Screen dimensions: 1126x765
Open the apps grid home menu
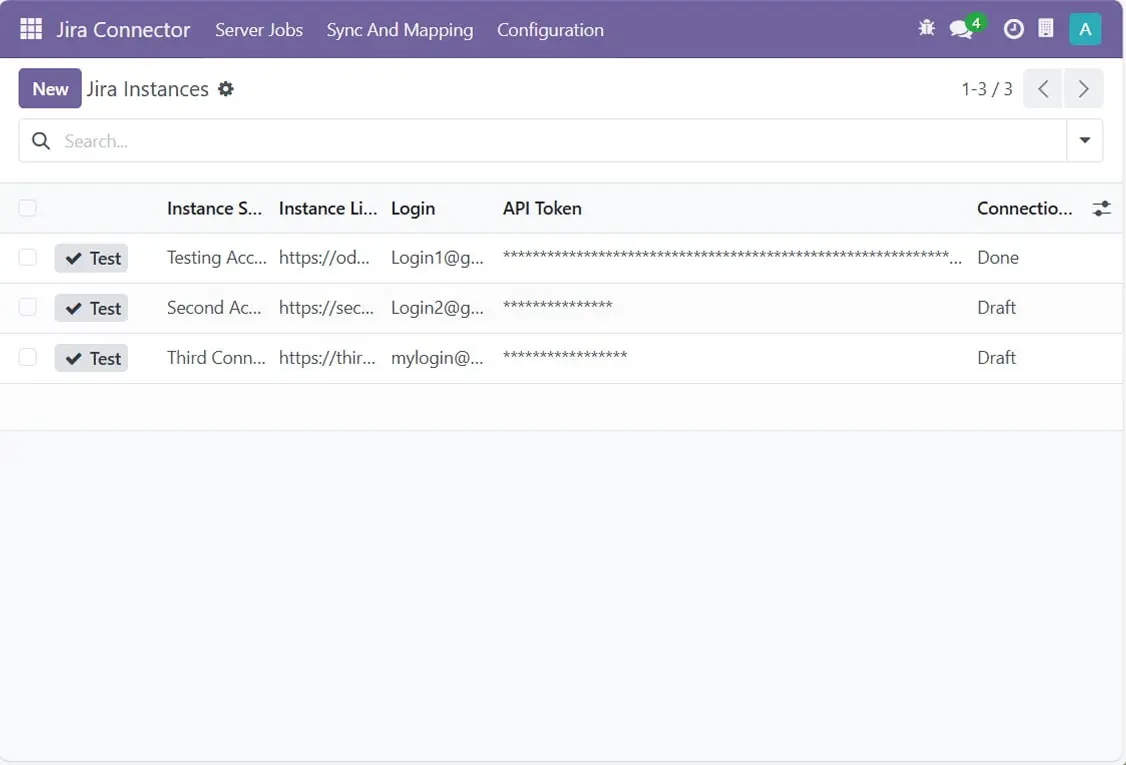click(x=31, y=29)
